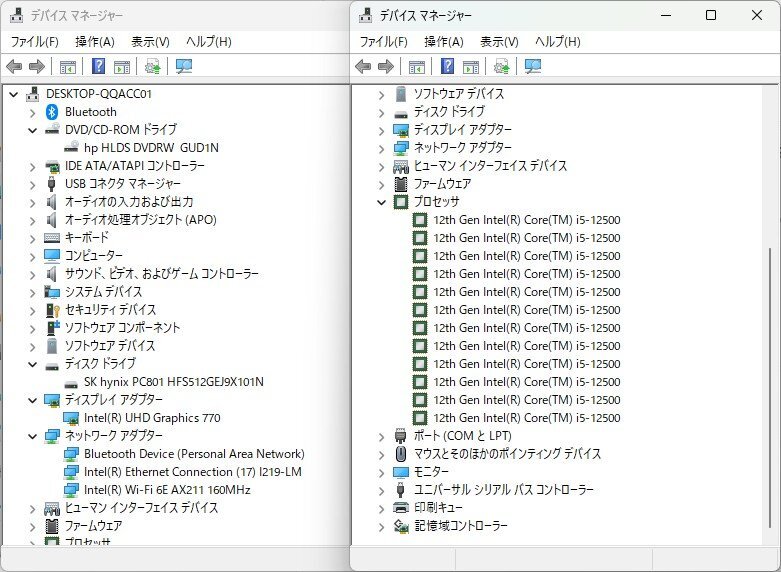Open ファイル(F) menu in left window
Image resolution: width=781 pixels, height=572 pixels.
point(34,41)
